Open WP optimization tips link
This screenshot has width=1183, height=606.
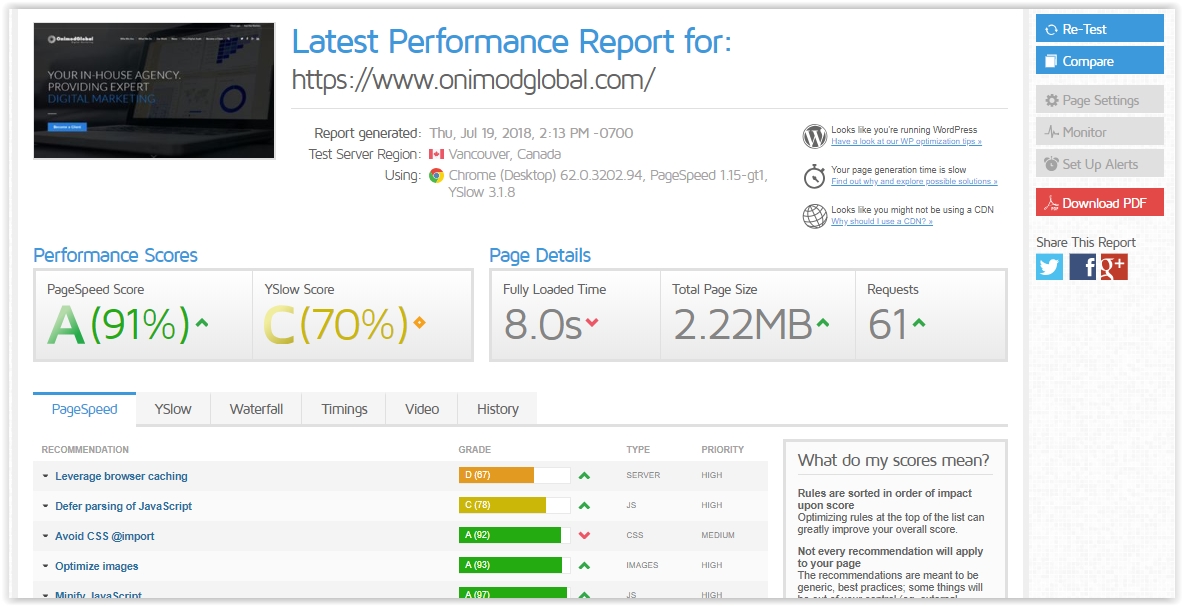[x=906, y=141]
